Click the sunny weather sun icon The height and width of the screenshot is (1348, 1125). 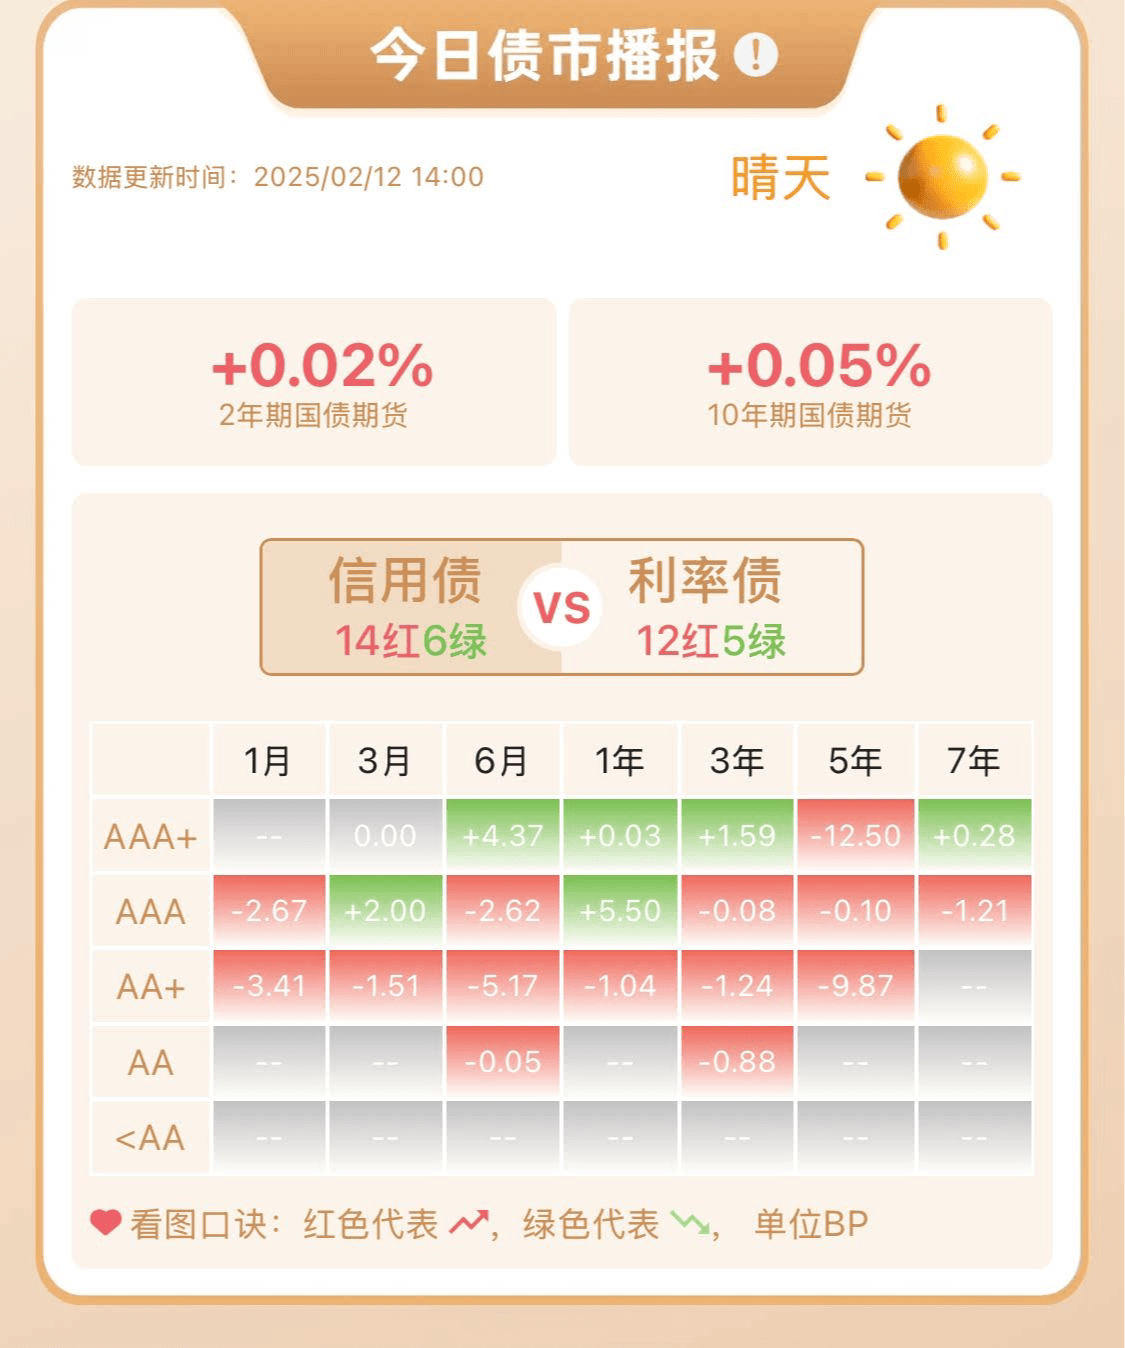(x=942, y=177)
